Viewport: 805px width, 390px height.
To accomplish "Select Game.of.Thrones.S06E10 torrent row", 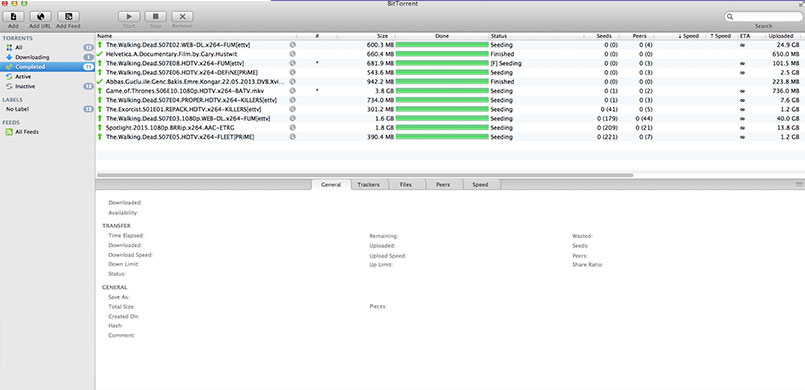I will (450, 91).
